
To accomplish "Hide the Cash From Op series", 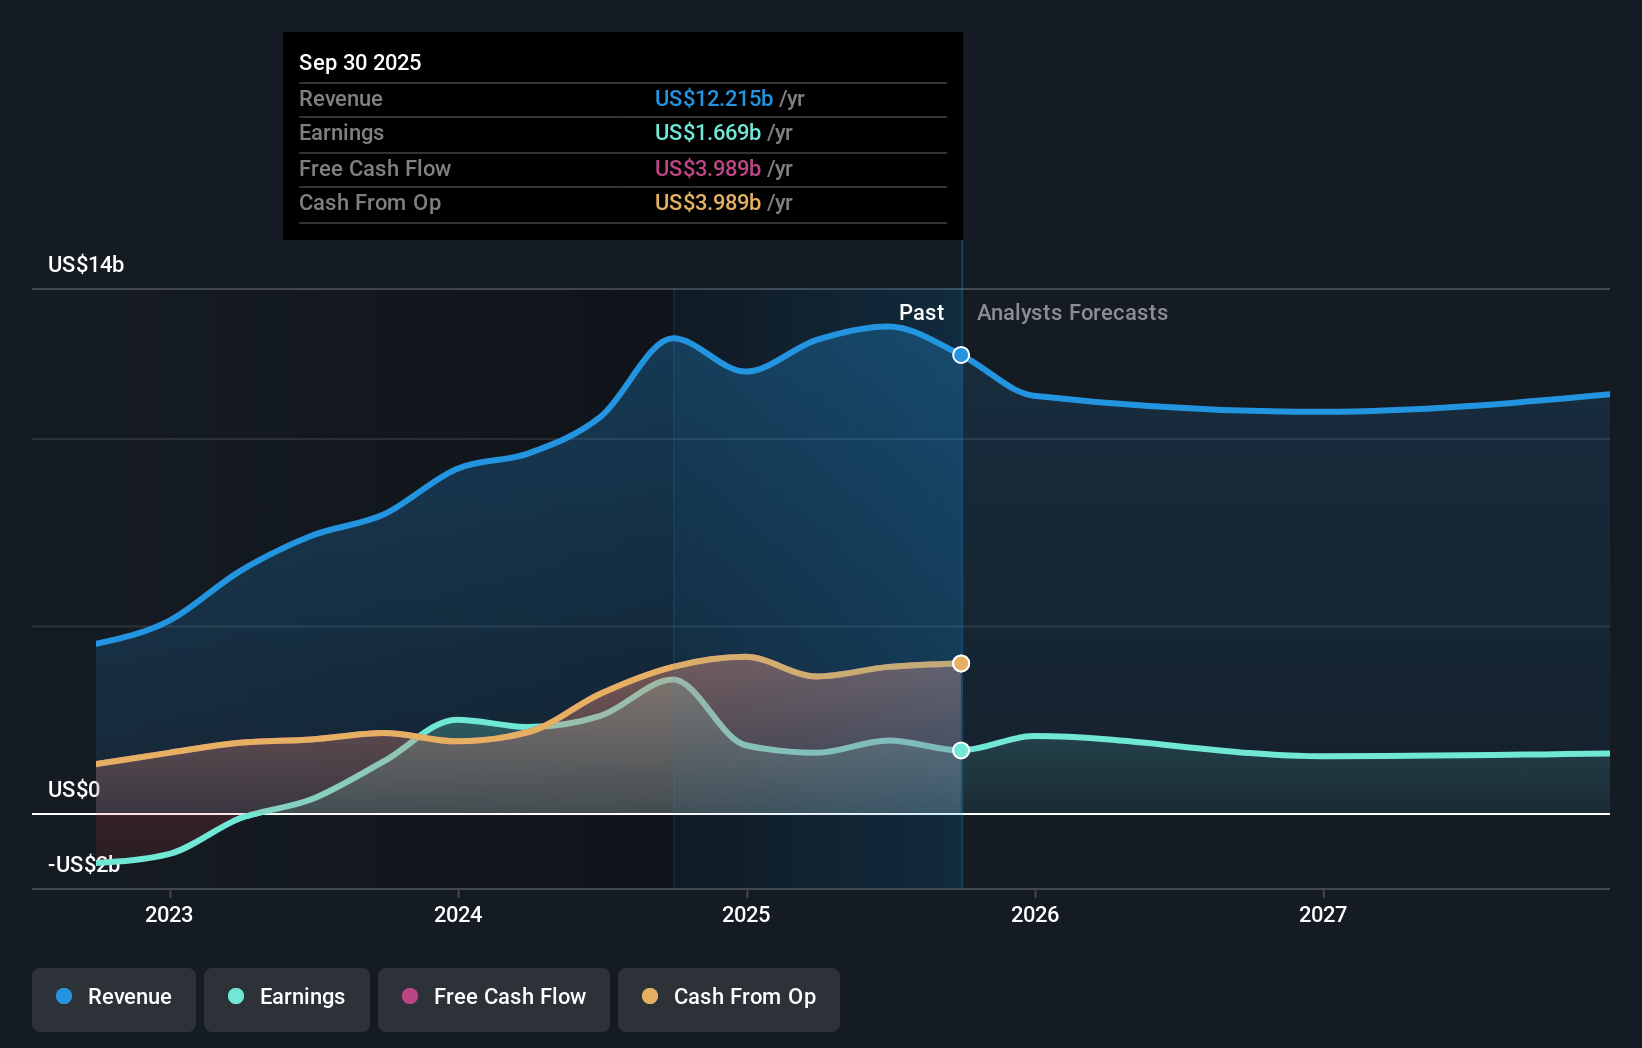I will click(728, 998).
